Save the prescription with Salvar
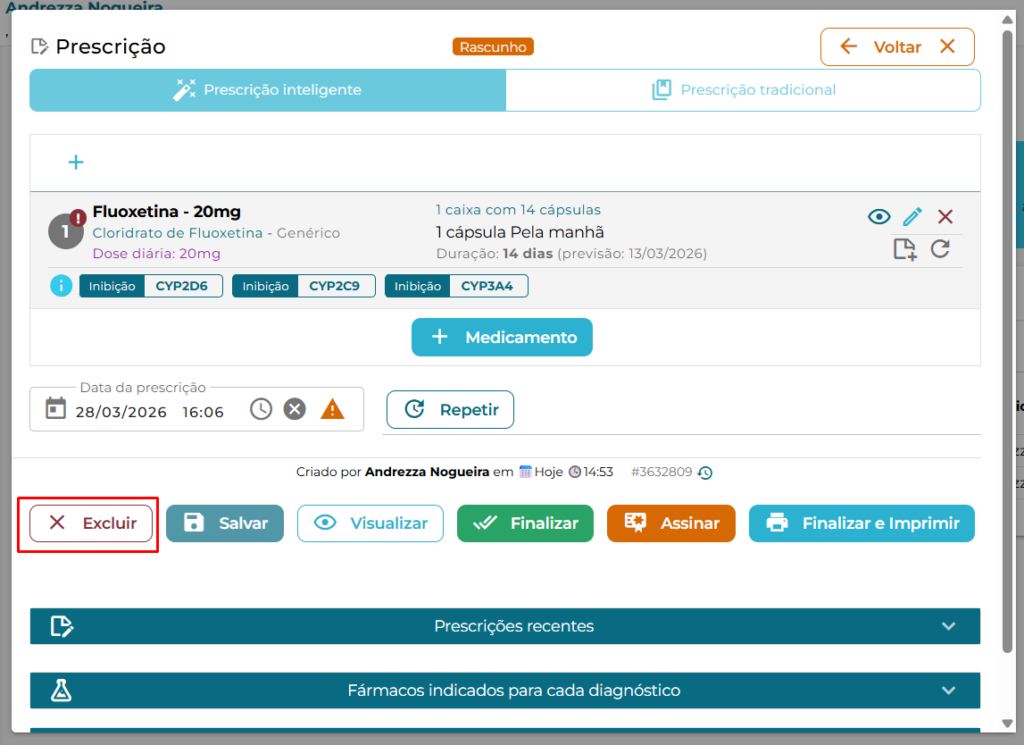The image size is (1024, 745). [x=225, y=523]
